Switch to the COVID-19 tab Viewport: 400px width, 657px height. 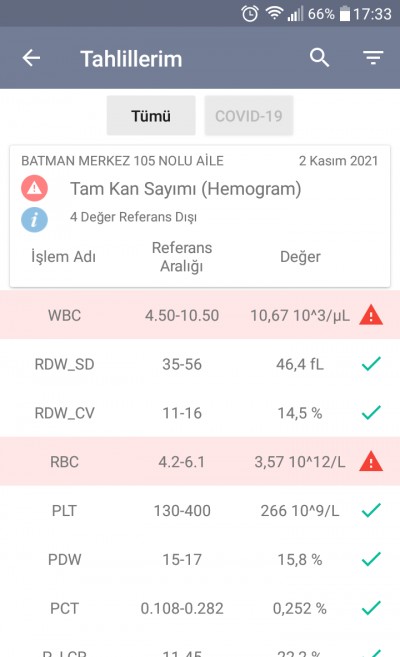point(249,116)
